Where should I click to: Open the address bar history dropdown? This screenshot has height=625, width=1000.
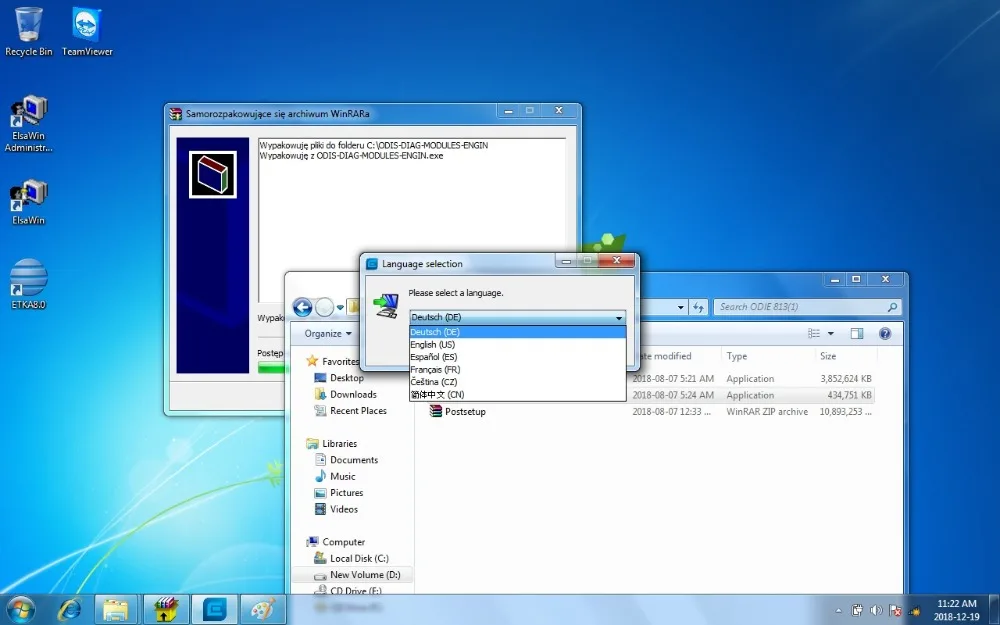point(680,307)
